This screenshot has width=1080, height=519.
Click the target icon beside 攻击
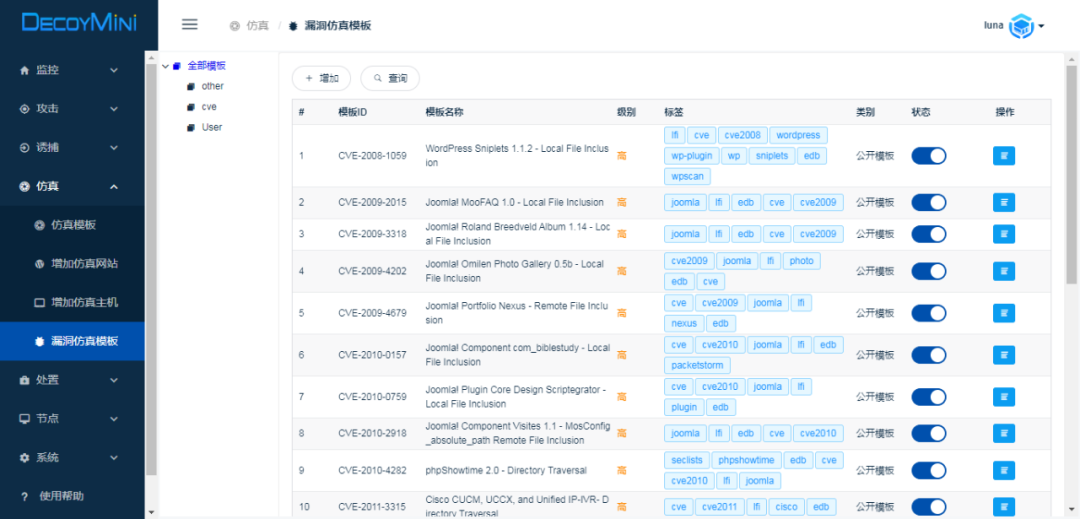click(25, 109)
